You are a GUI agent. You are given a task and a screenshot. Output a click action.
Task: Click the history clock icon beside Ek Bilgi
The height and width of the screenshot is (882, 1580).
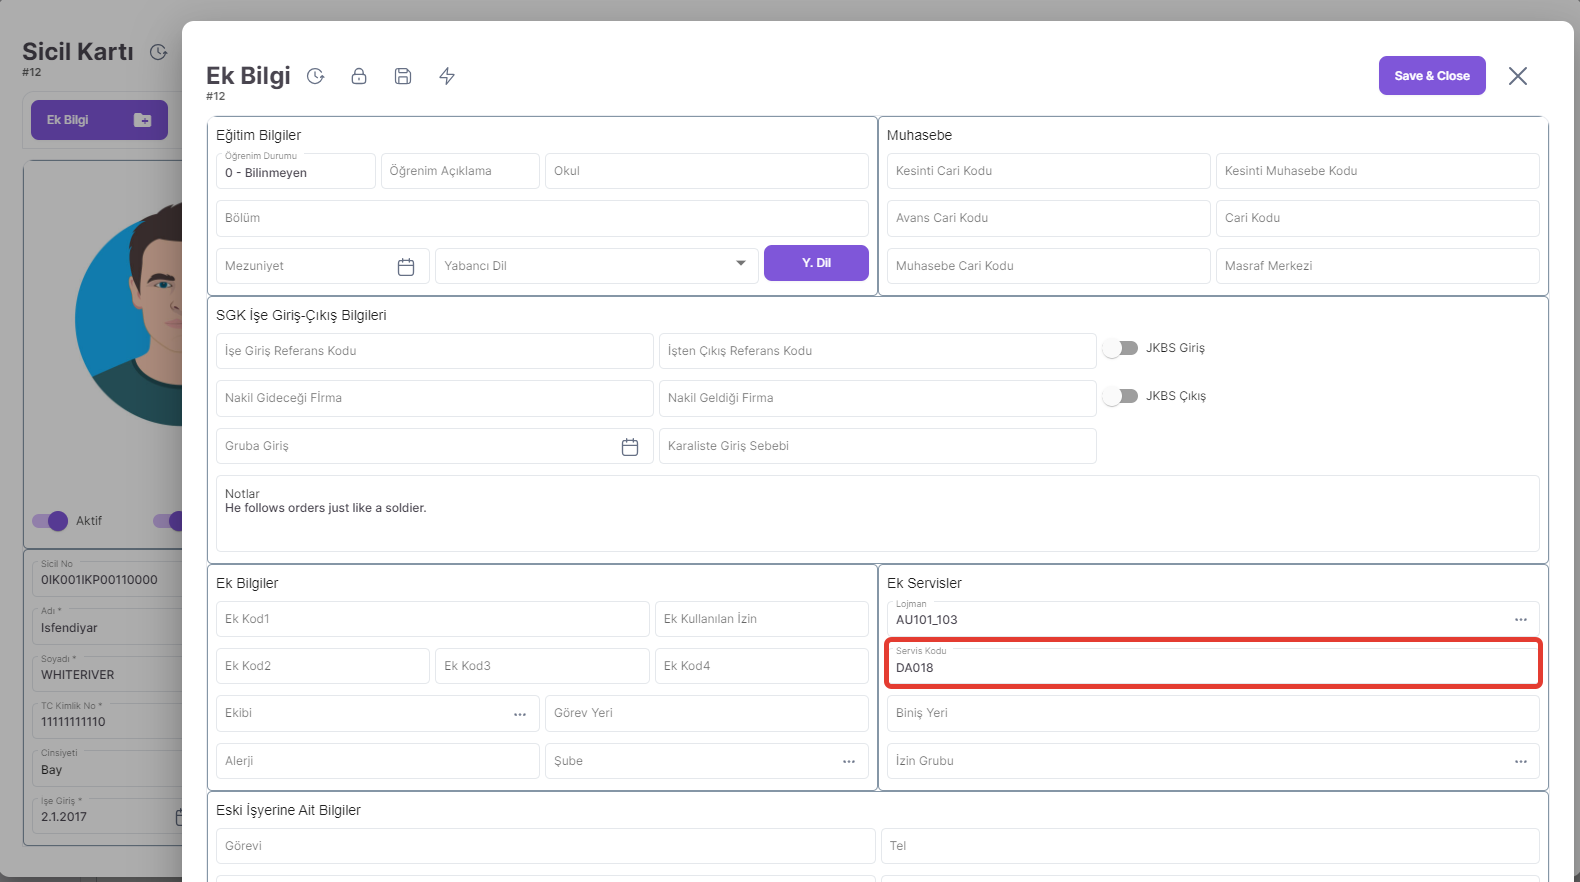(316, 76)
